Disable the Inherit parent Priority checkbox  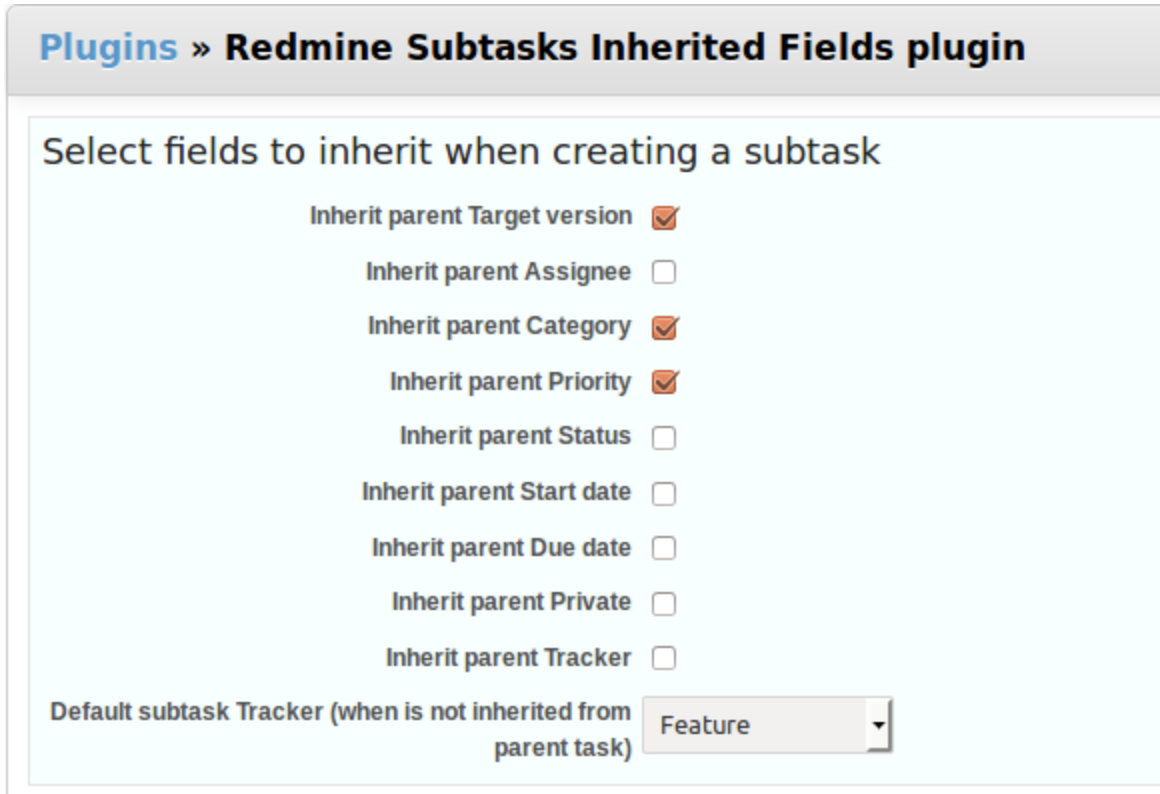tap(664, 382)
